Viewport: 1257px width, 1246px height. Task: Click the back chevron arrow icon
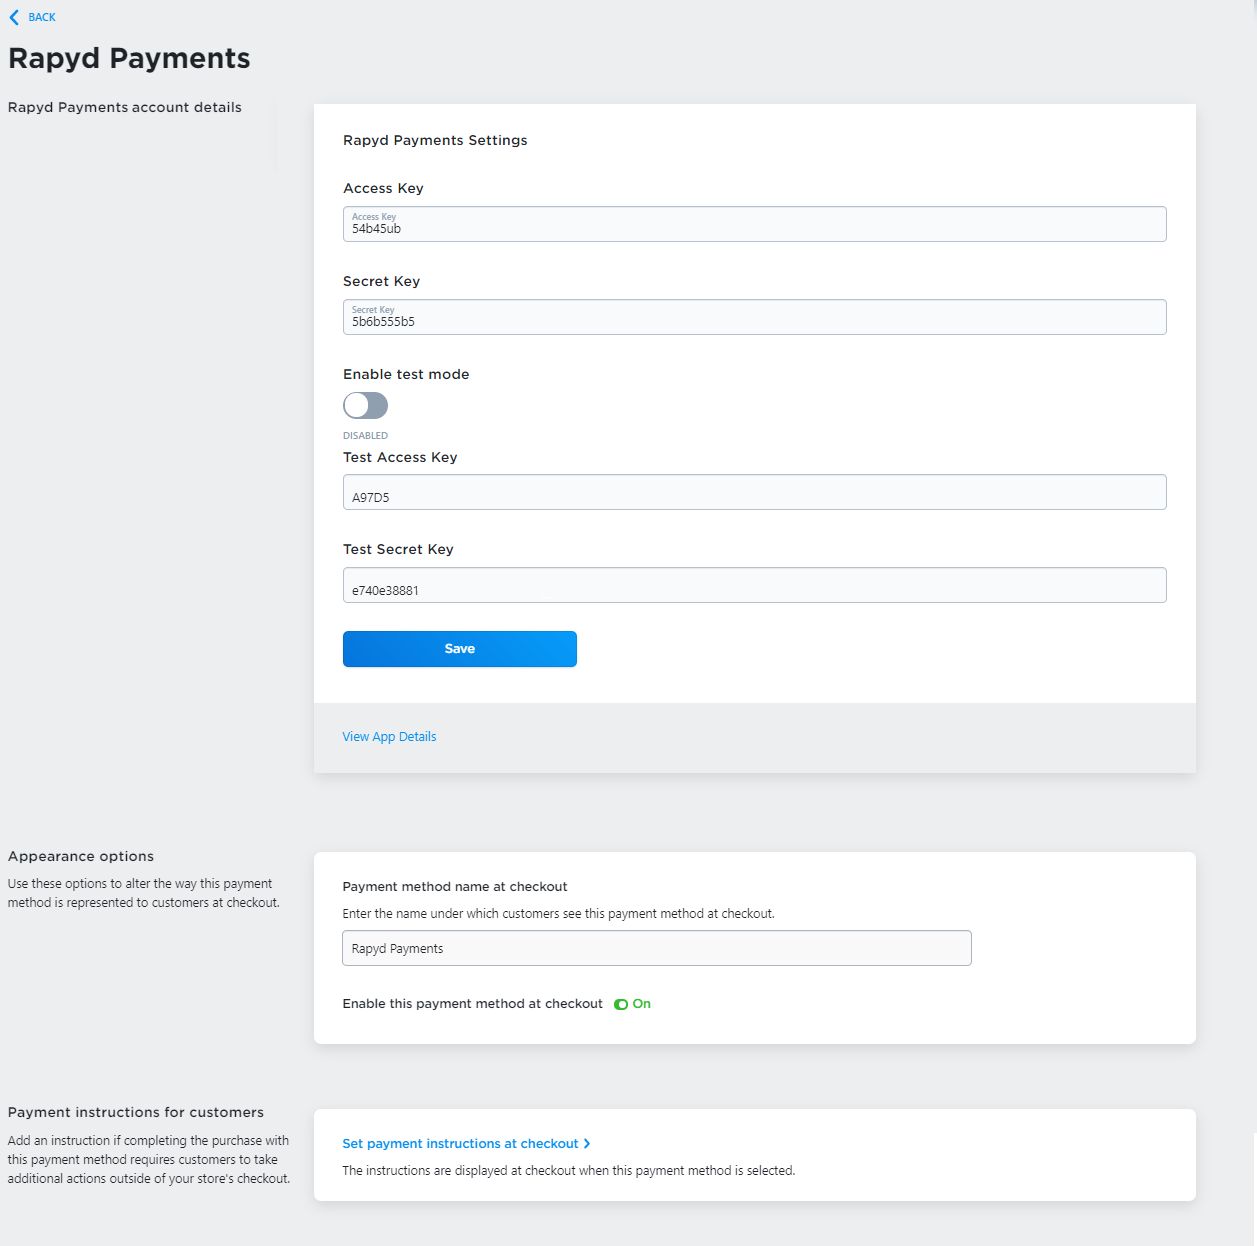pos(14,17)
